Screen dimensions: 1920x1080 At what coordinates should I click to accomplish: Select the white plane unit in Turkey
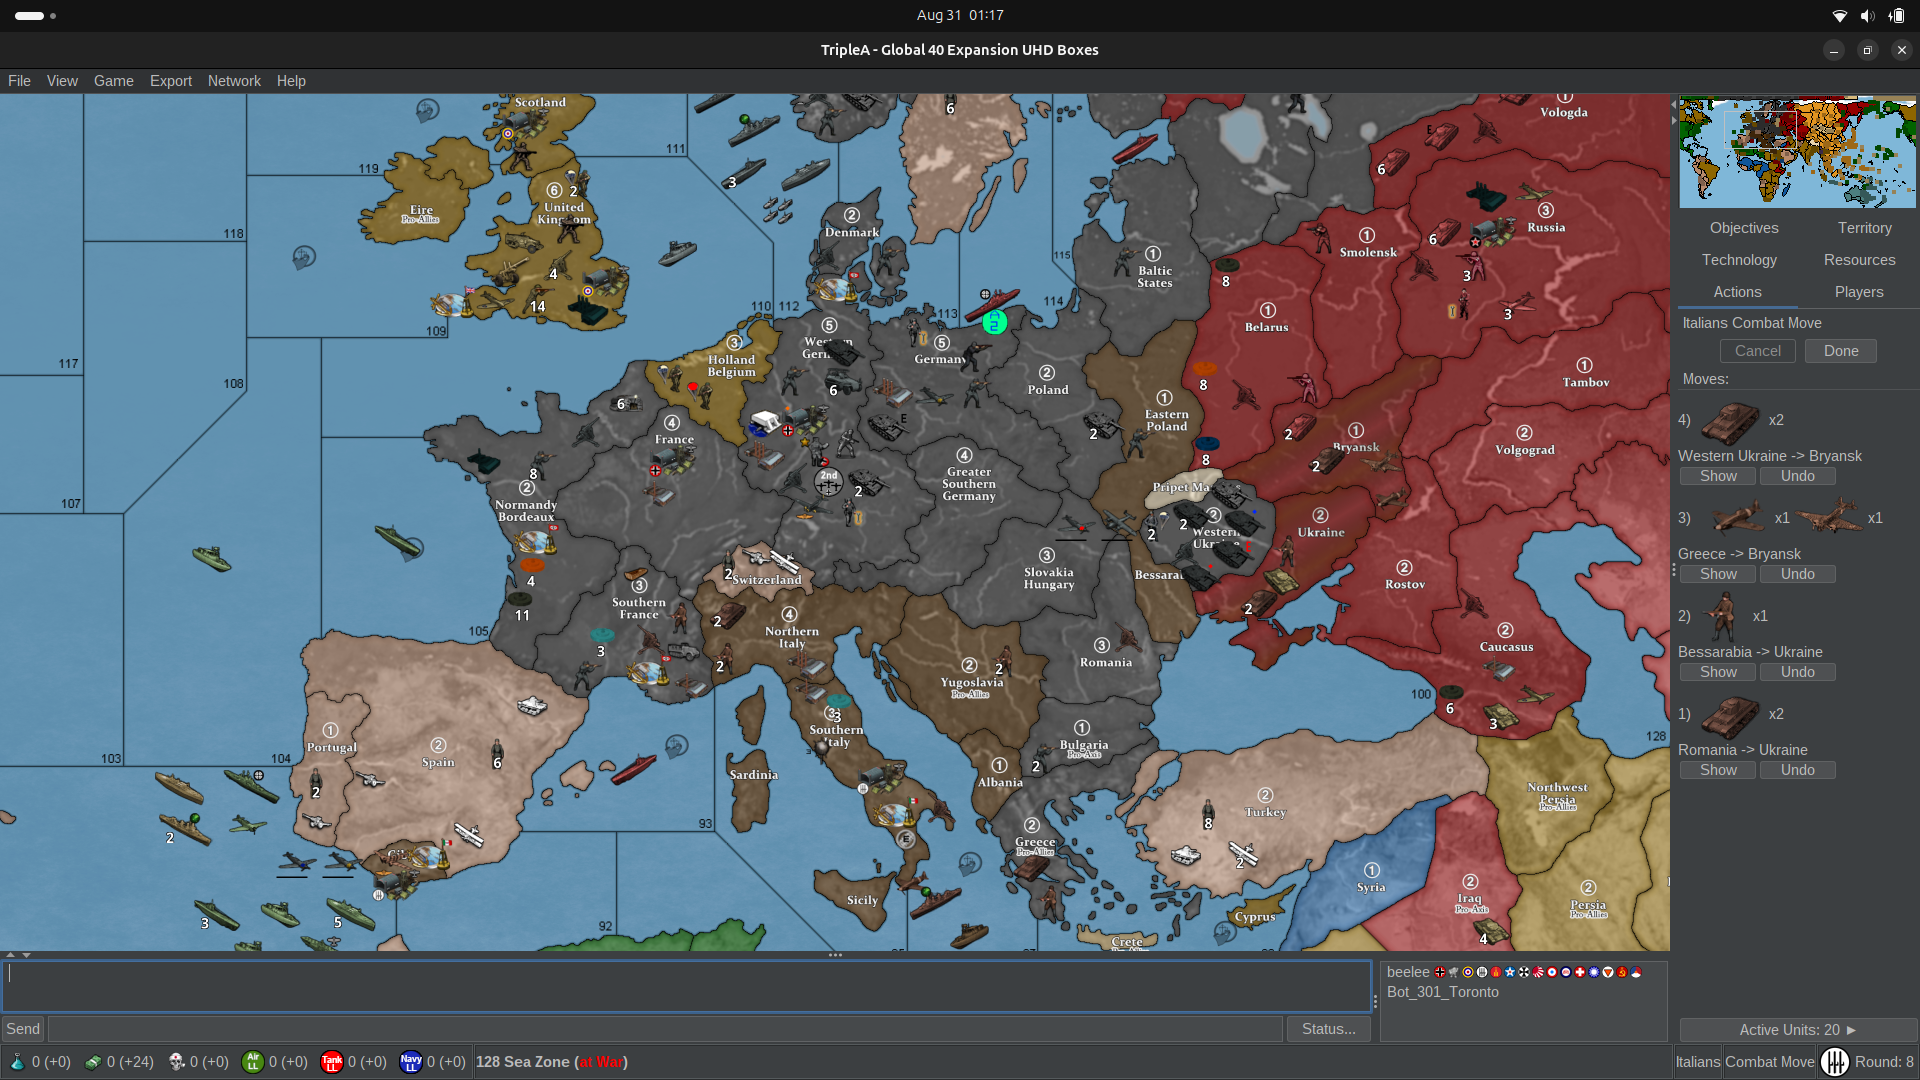point(1243,853)
